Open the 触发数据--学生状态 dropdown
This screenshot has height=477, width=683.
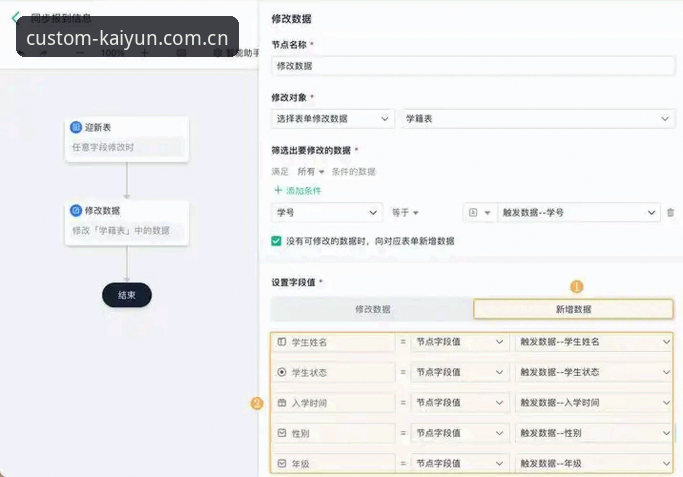[x=594, y=372]
